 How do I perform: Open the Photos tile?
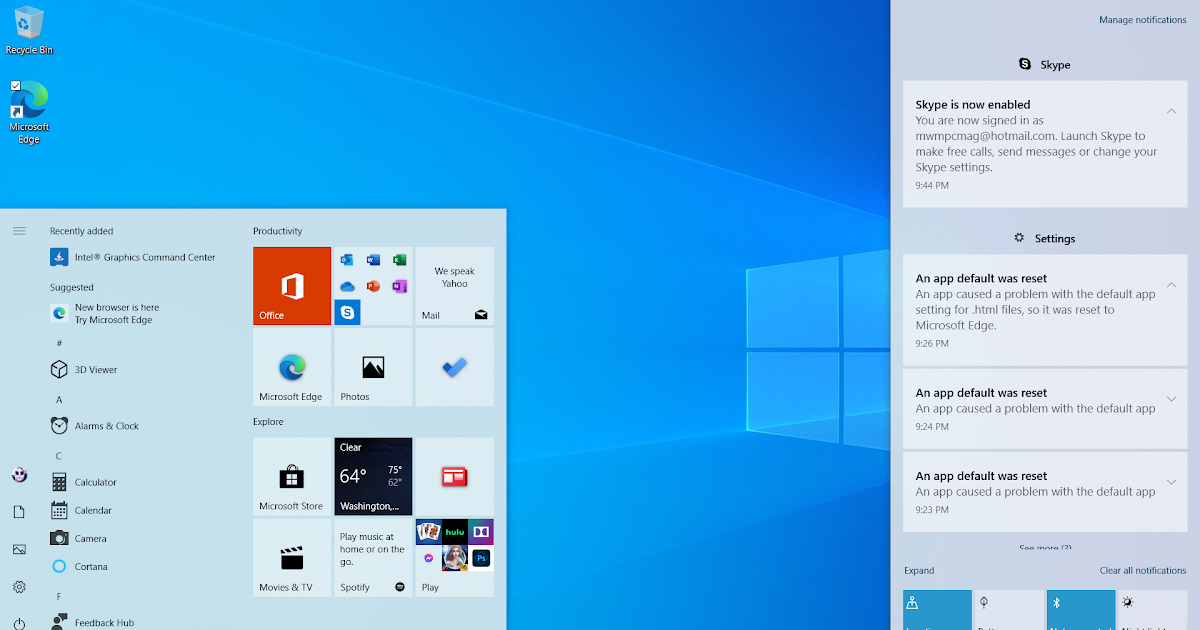373,367
